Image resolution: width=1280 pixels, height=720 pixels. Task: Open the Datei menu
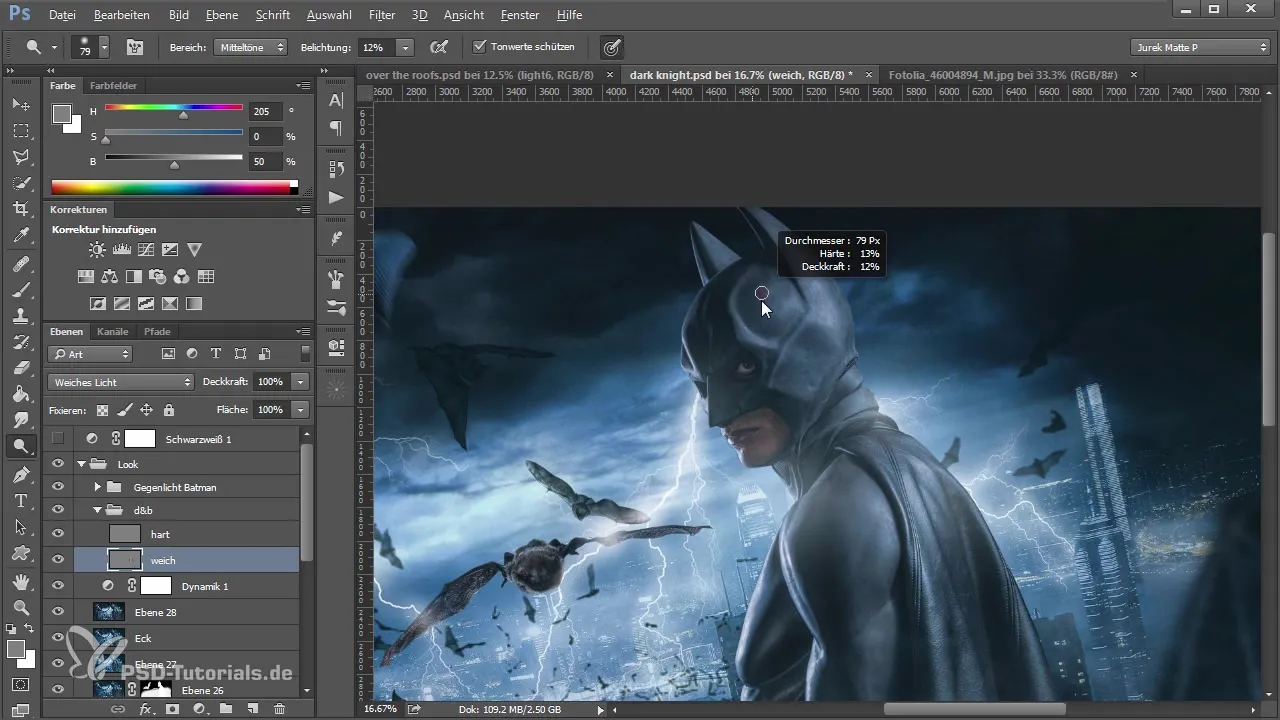click(x=62, y=15)
